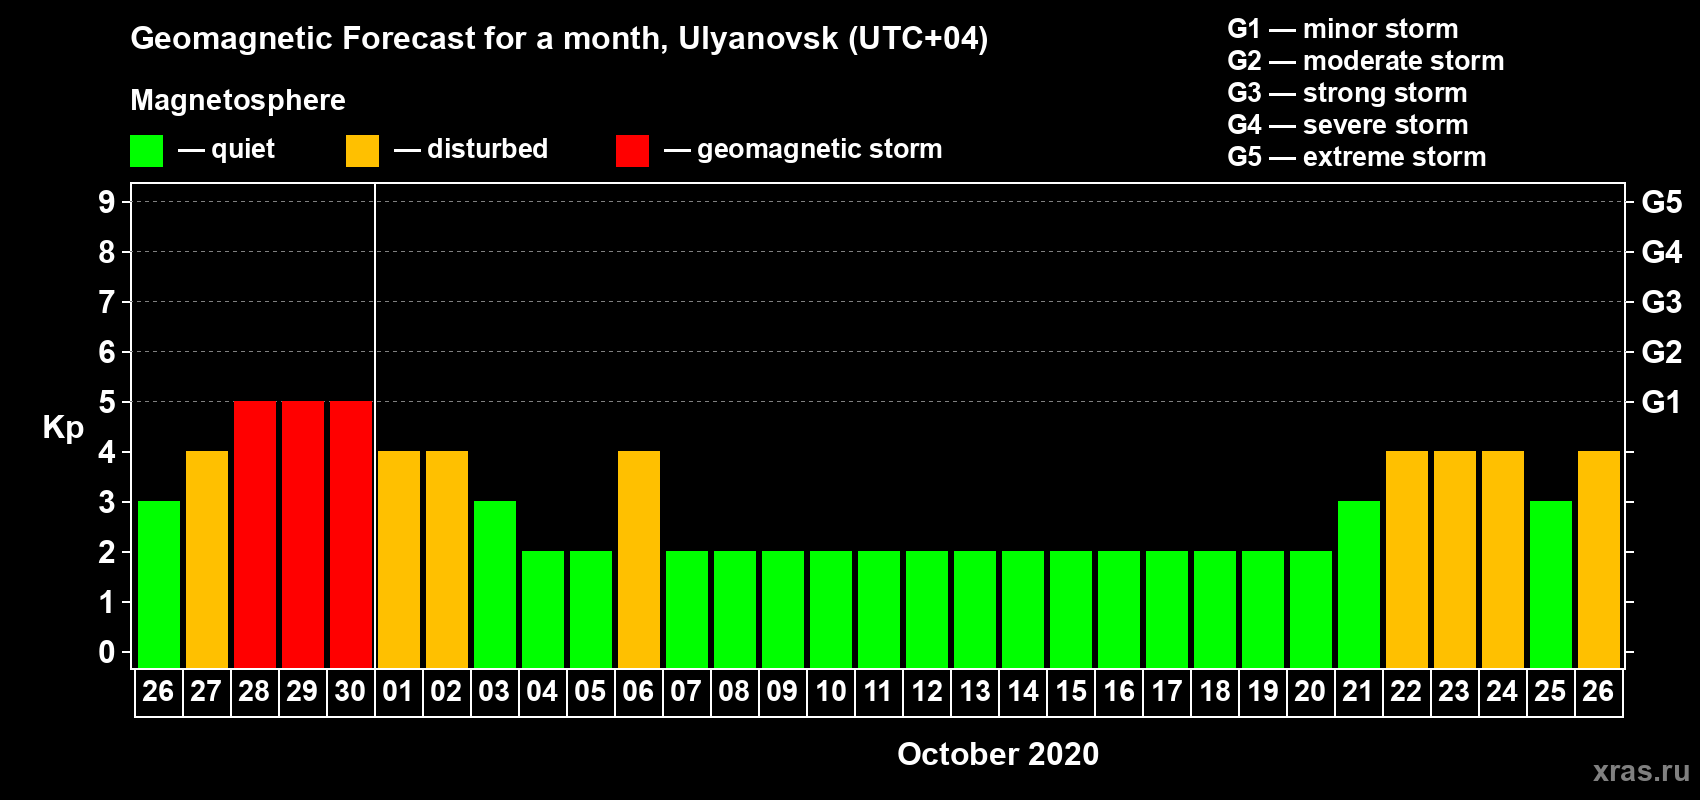Viewport: 1700px width, 800px height.
Task: Click the 'October 2020' month label
Action: (x=998, y=754)
